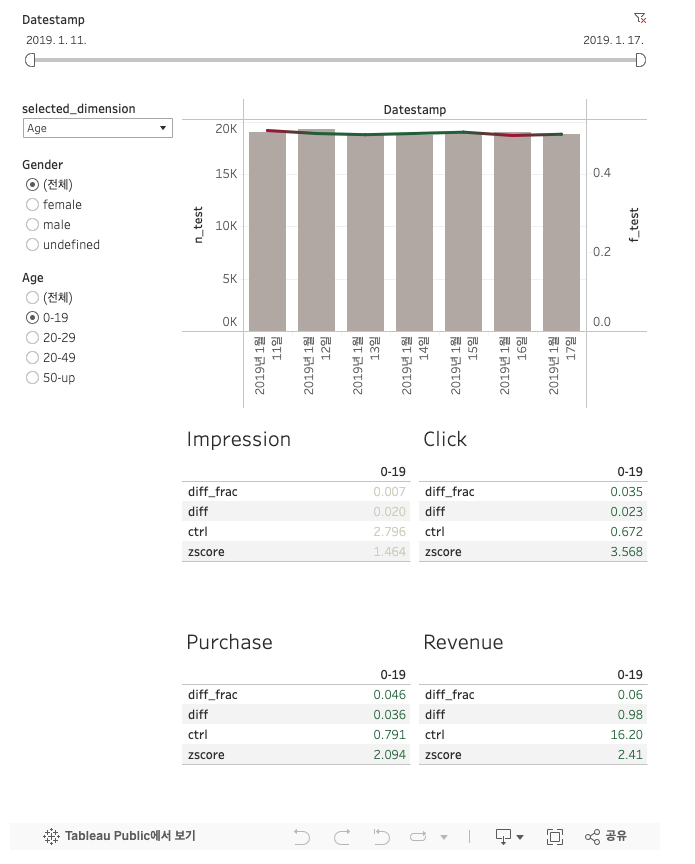The image size is (695, 864).
Task: Click the share icon
Action: tap(592, 836)
